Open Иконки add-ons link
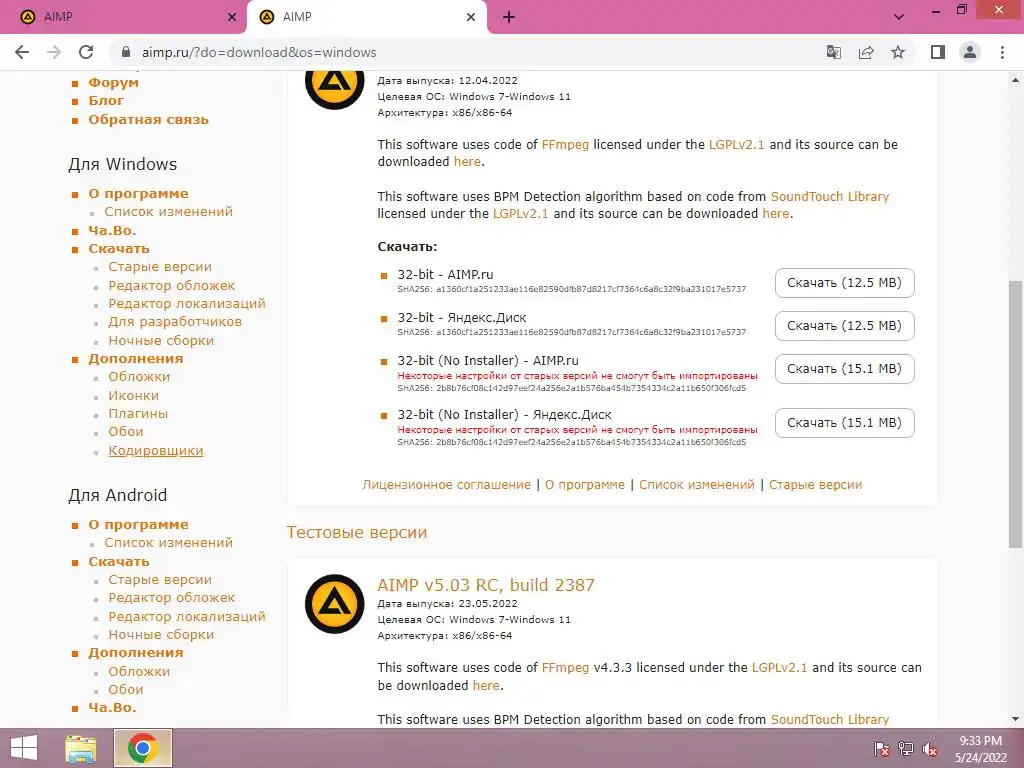Screen dimensions: 1024x768 [133, 396]
